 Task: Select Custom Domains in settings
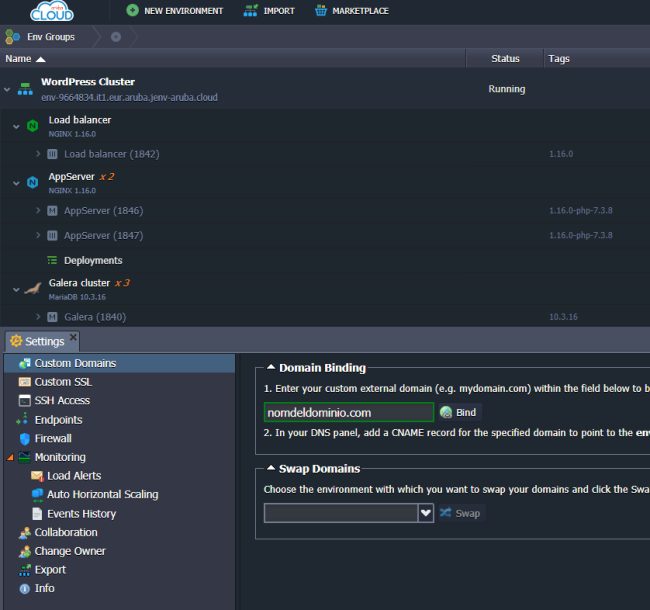click(120, 363)
